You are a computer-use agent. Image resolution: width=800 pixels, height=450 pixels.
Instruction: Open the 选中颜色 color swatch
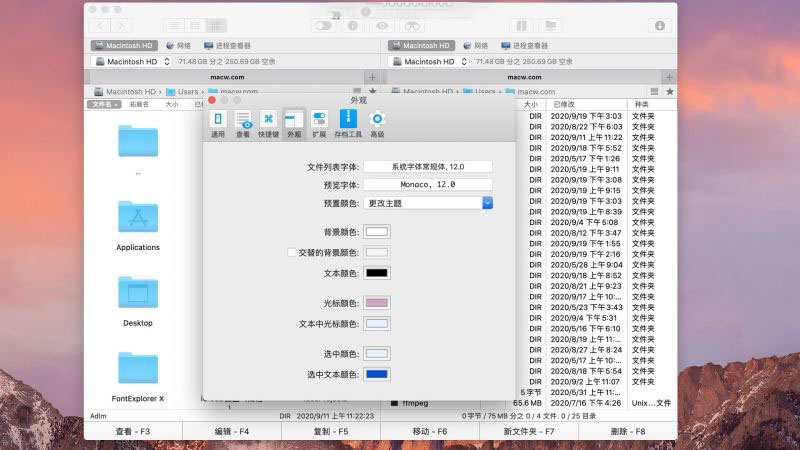point(377,354)
